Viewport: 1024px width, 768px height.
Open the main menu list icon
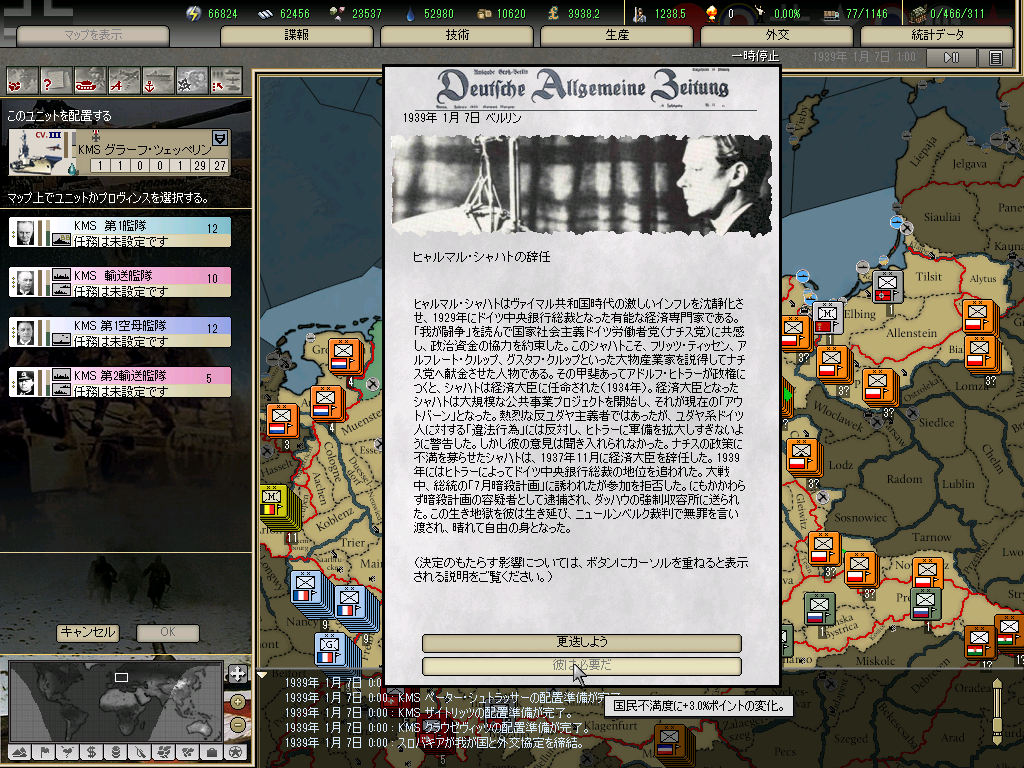995,57
